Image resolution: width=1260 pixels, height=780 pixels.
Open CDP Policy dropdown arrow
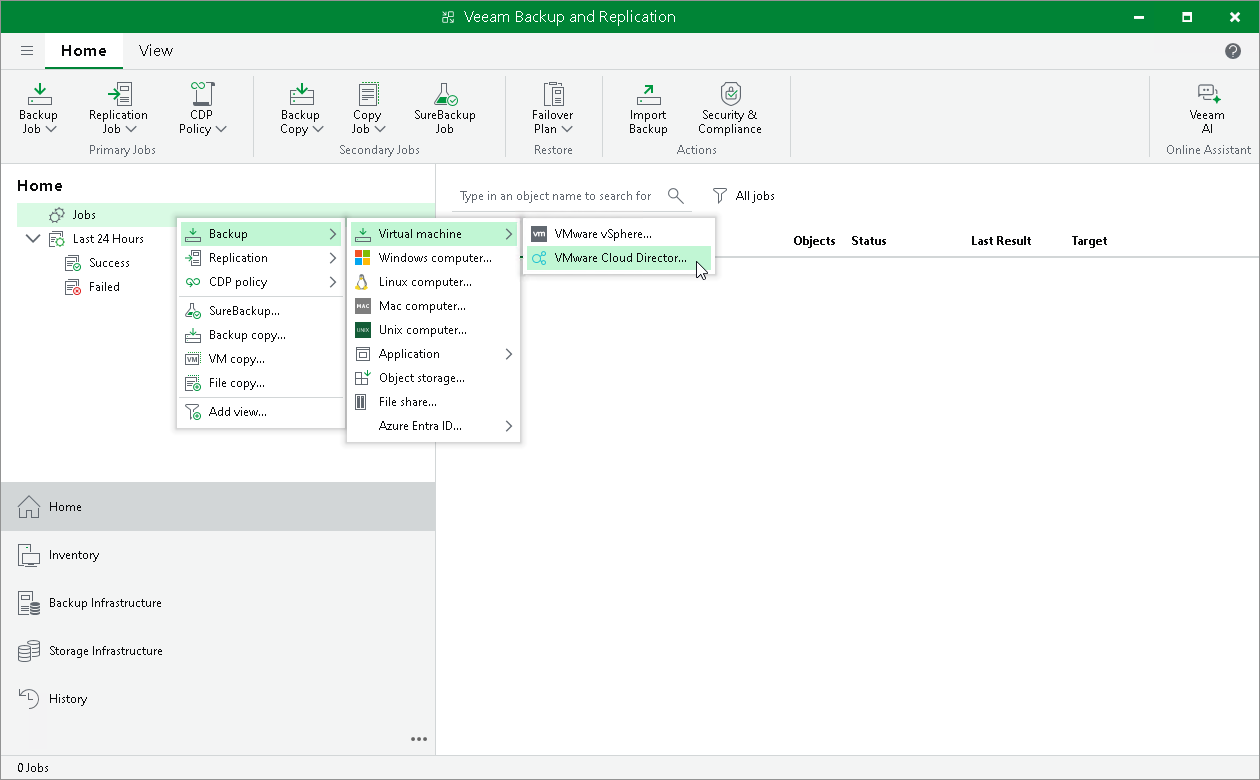coord(221,129)
